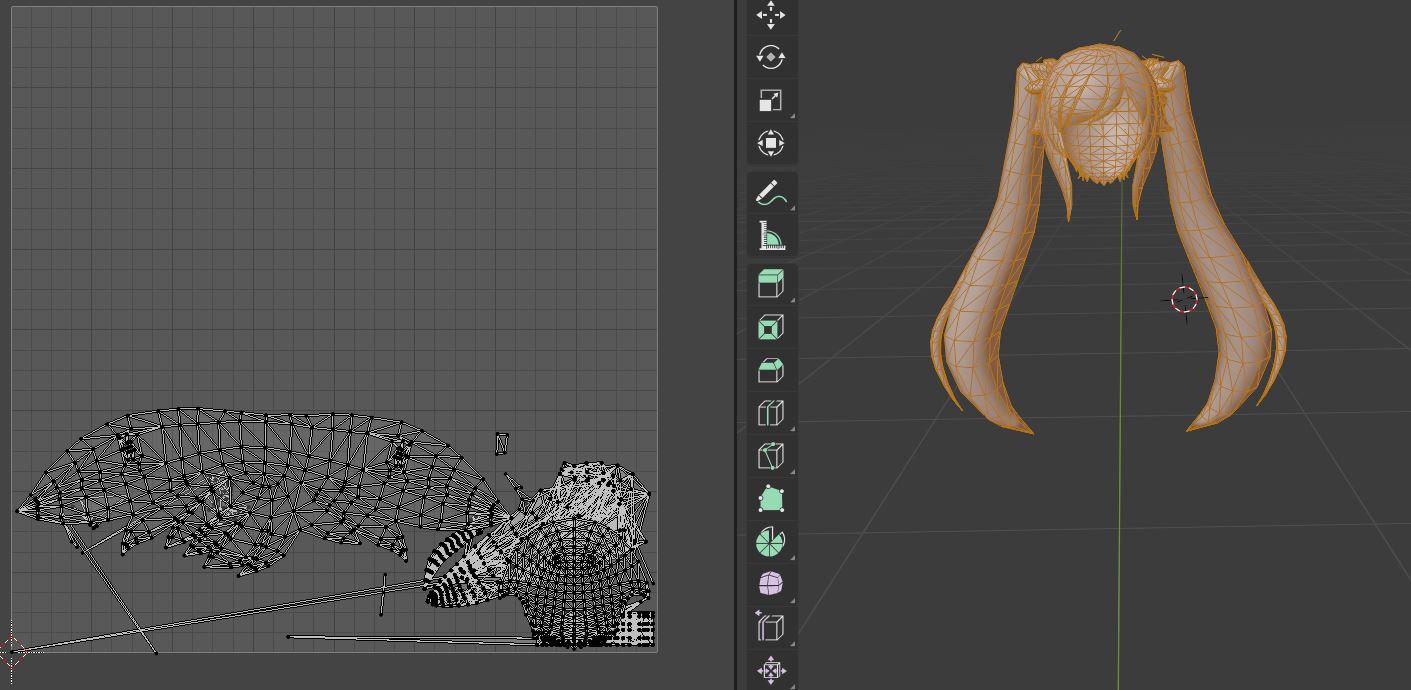Screen dimensions: 1411x690
Task: Activate the Knife tool
Action: [770, 456]
